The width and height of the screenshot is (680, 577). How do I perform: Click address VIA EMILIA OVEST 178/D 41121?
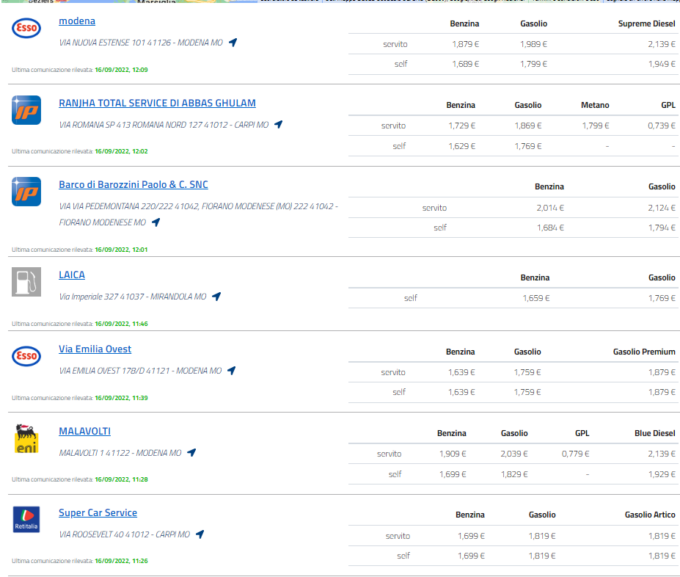[141, 370]
